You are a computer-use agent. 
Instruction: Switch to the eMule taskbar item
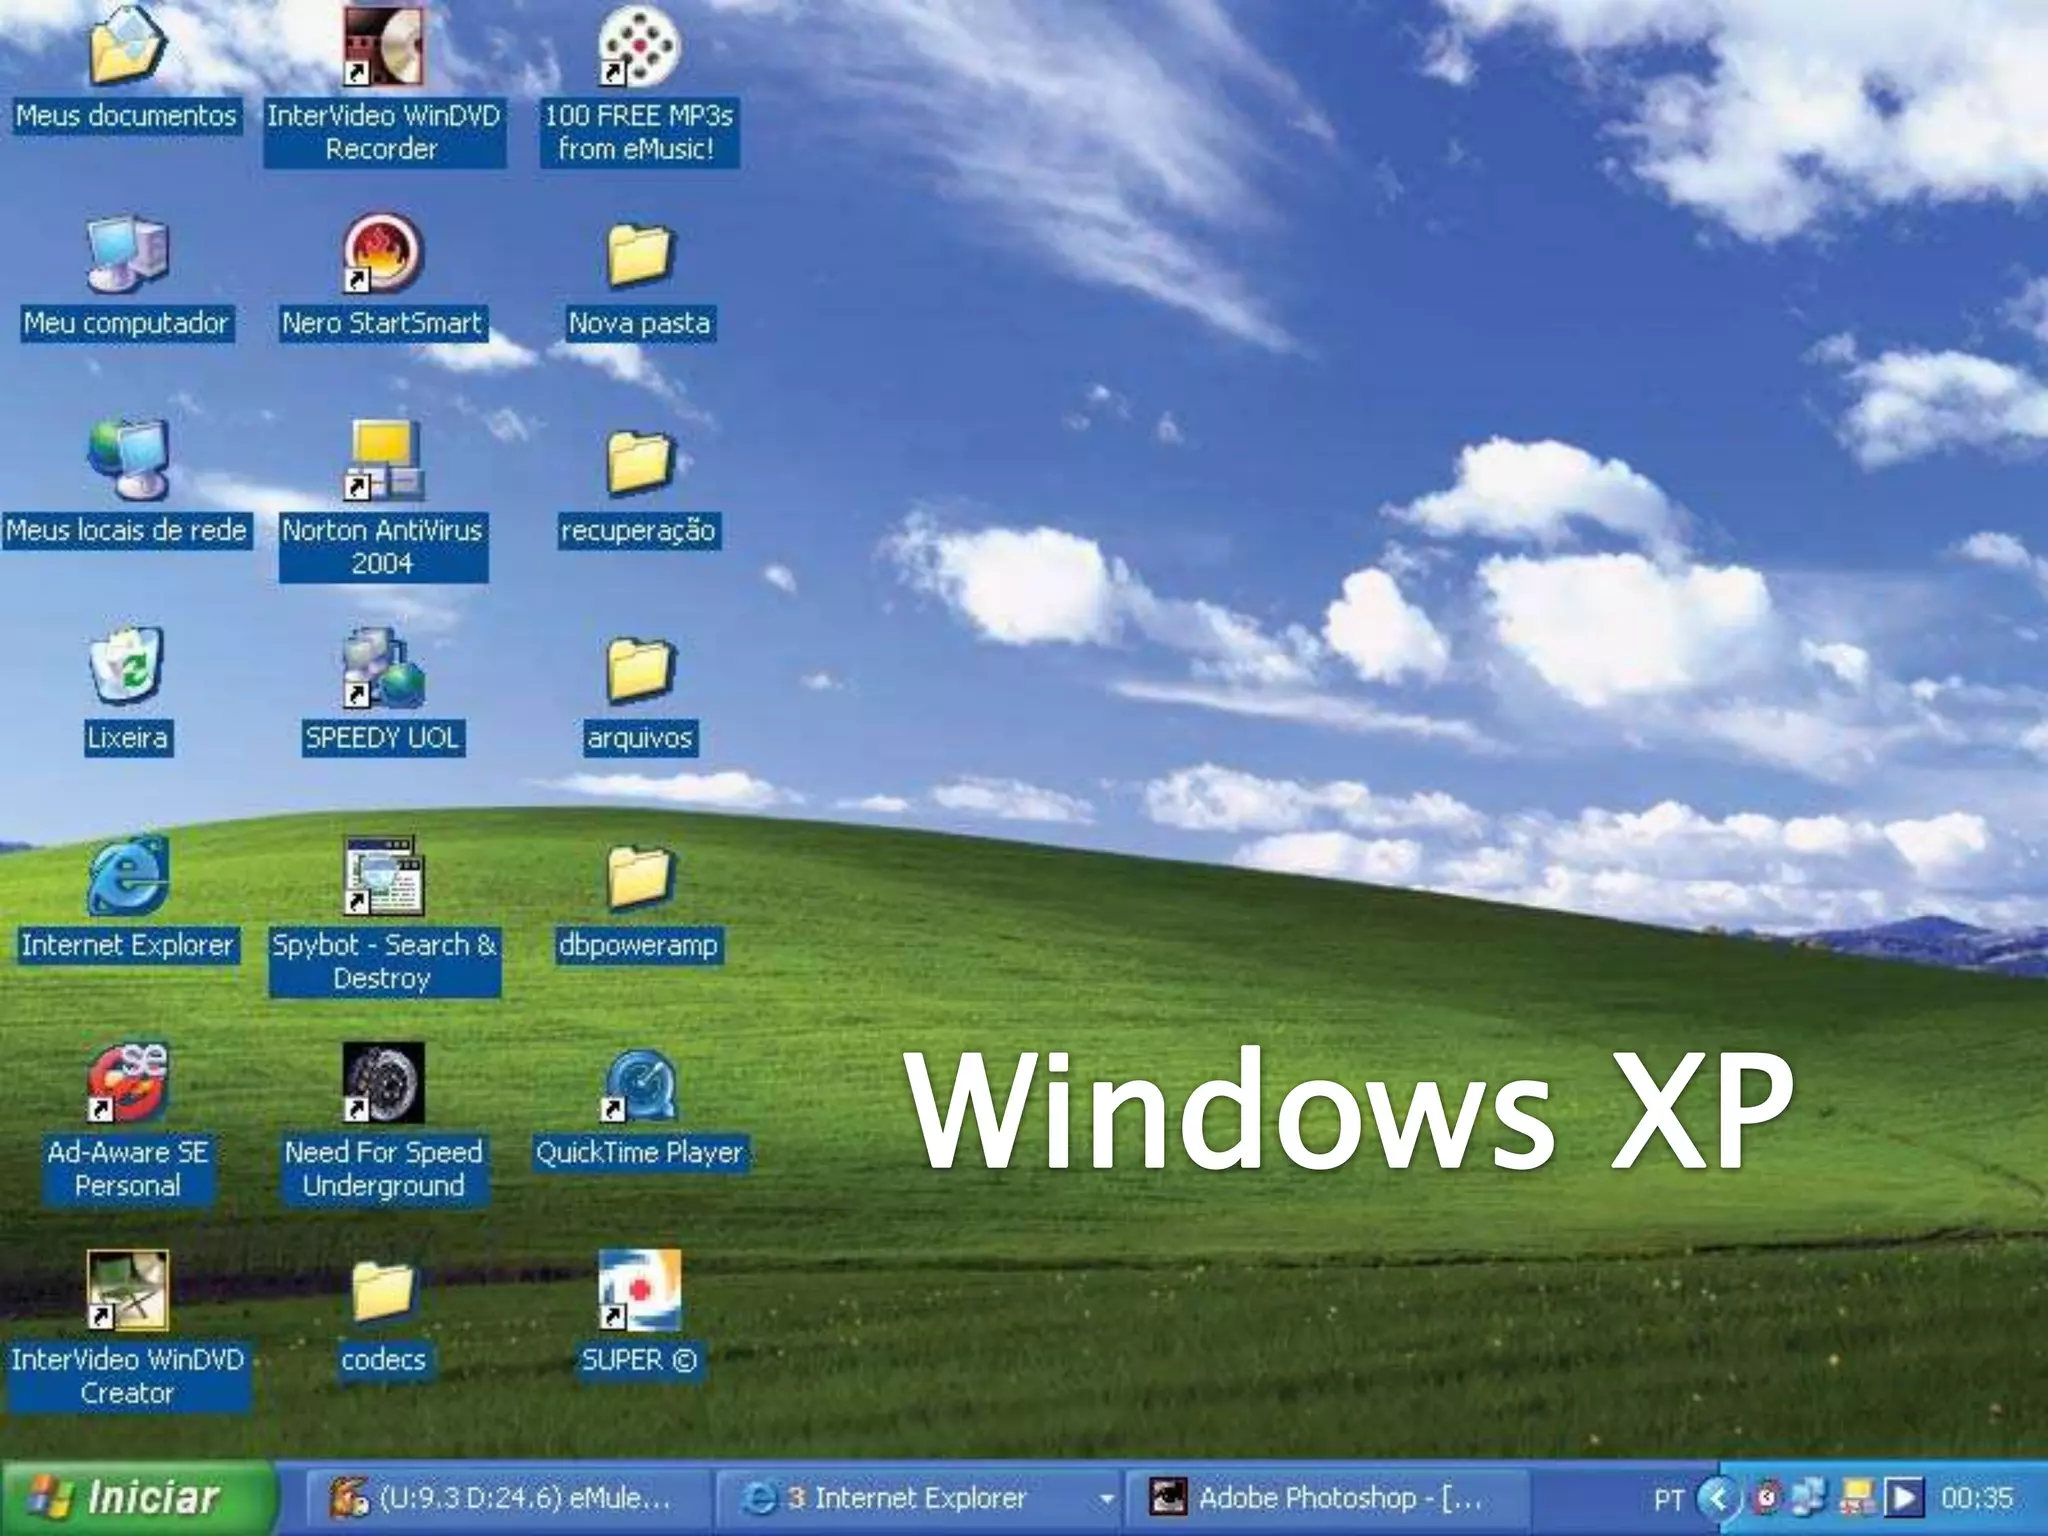[x=508, y=1498]
